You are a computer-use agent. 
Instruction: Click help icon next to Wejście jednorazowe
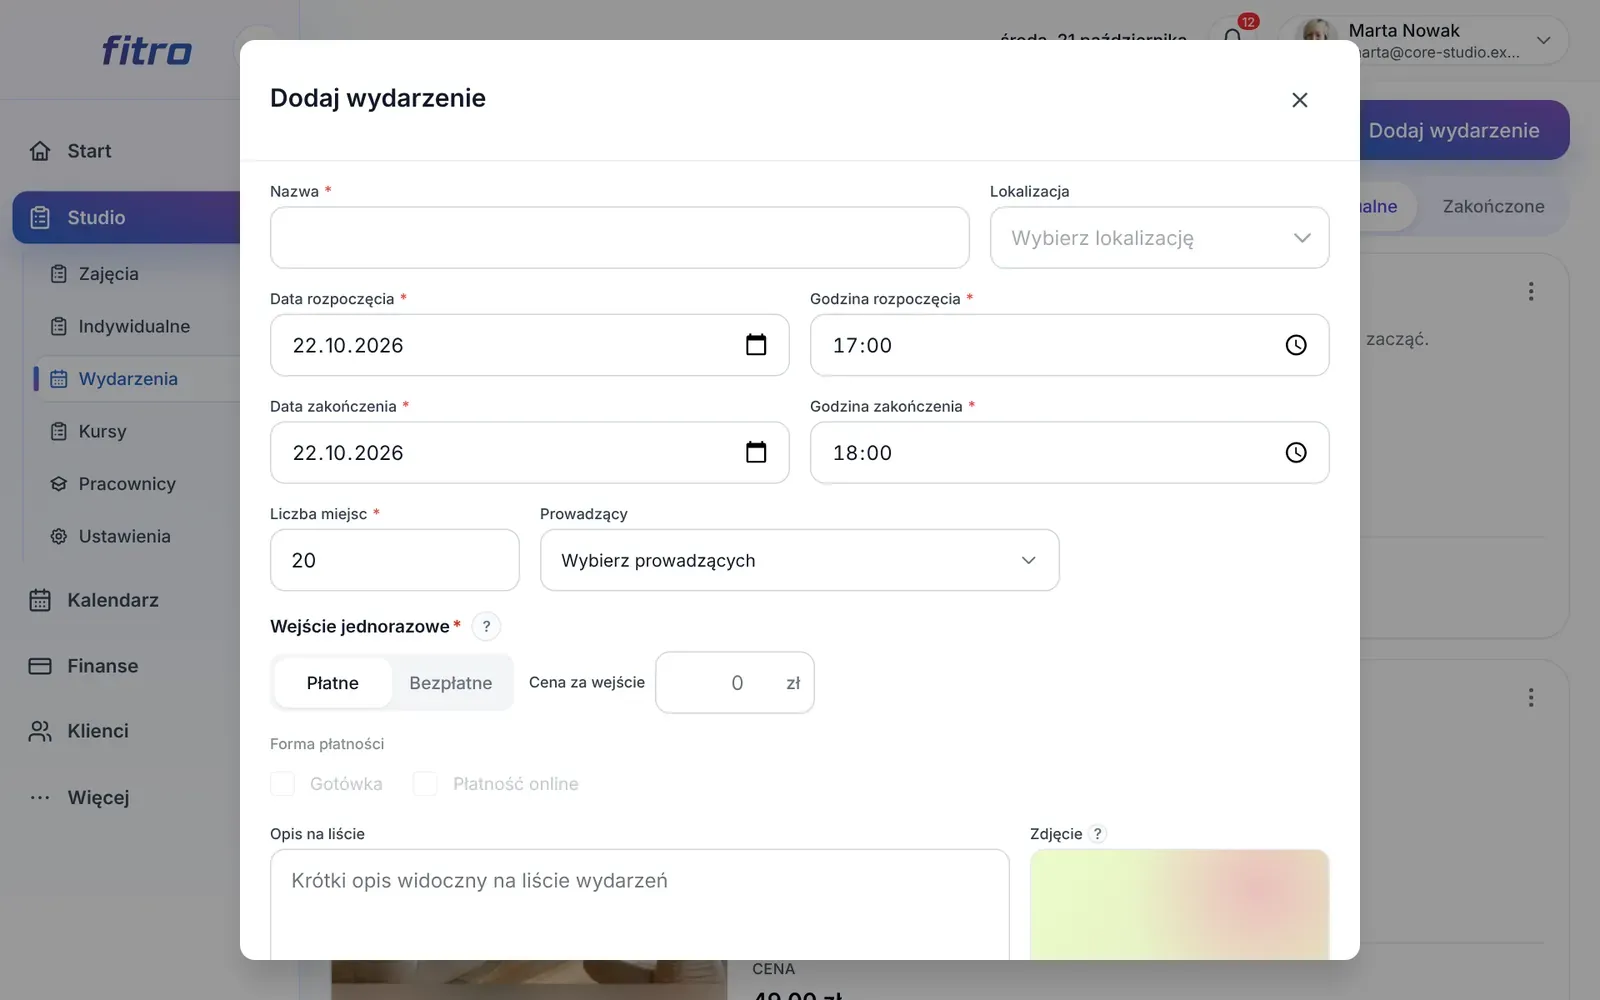tap(486, 626)
